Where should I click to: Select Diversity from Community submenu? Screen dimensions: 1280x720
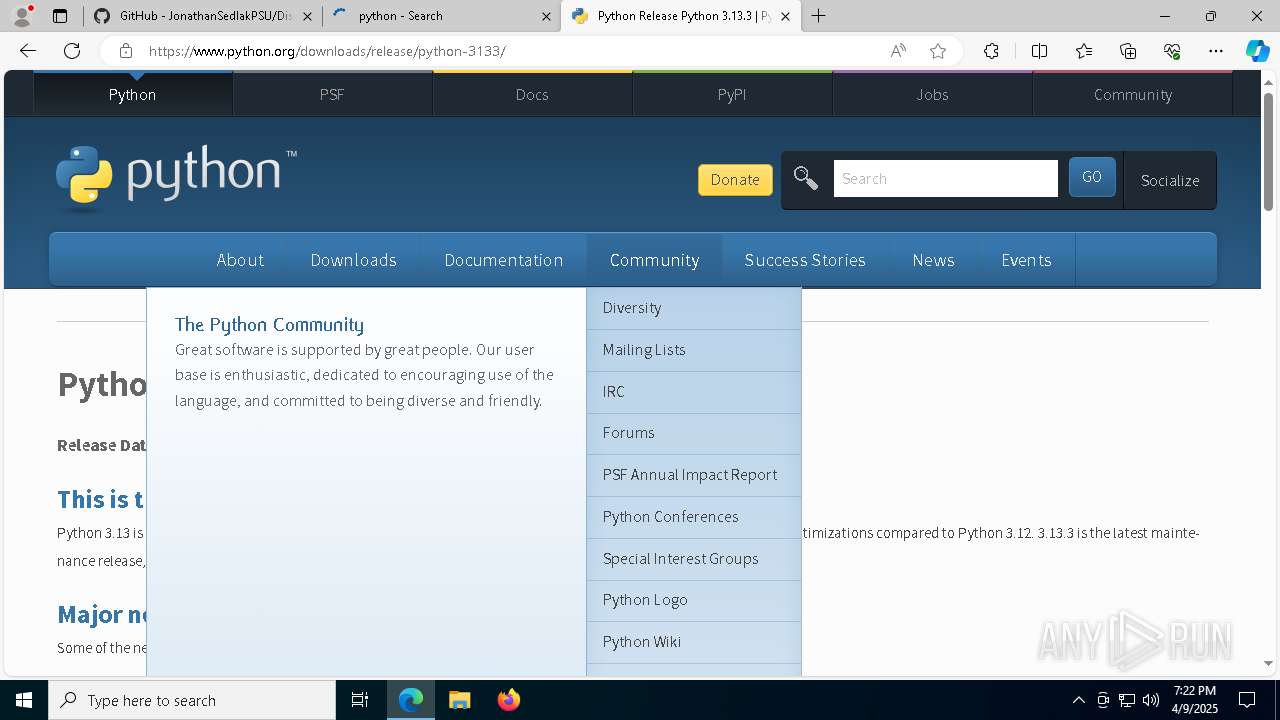tap(694, 308)
